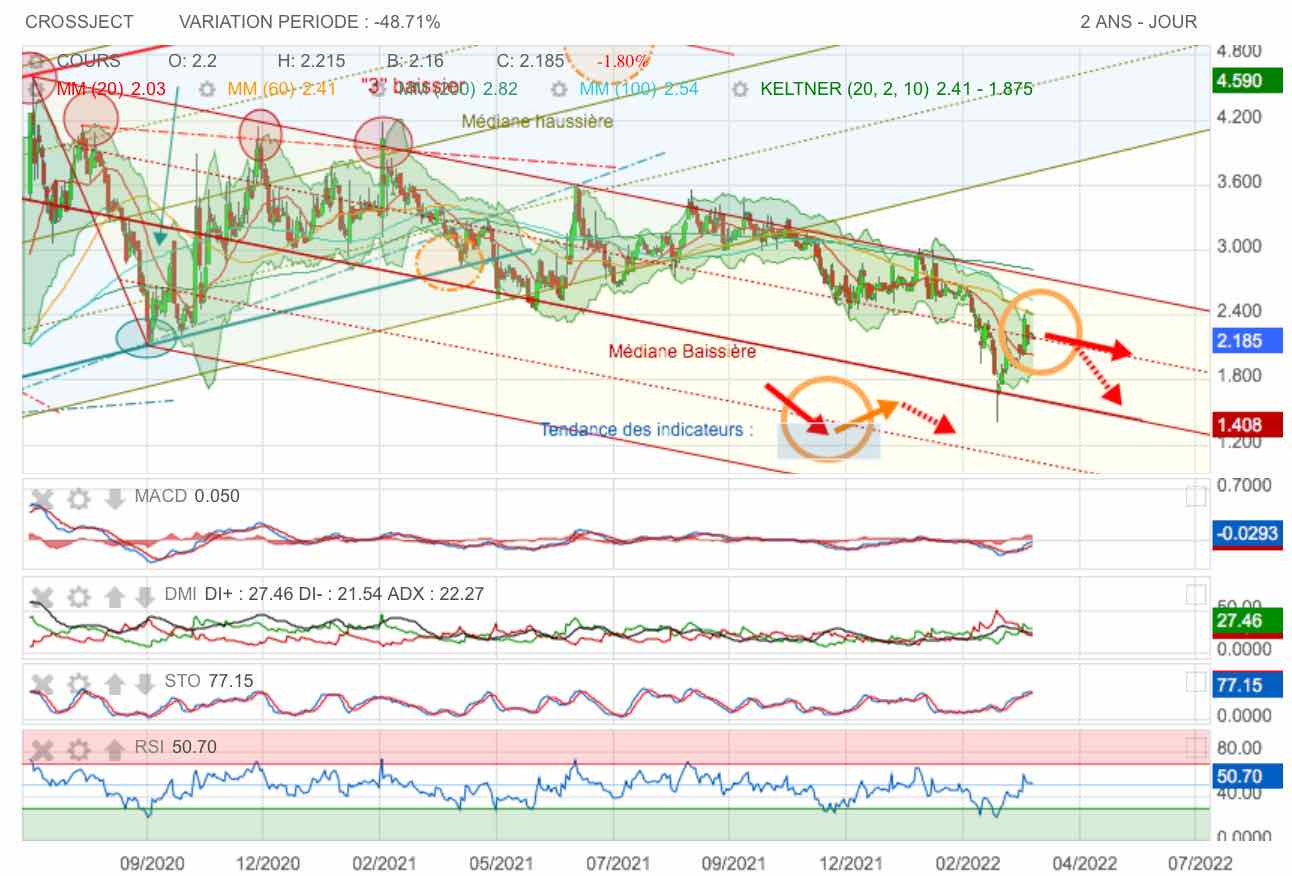
Task: Remove the STO stochastic indicator
Action: (42, 684)
